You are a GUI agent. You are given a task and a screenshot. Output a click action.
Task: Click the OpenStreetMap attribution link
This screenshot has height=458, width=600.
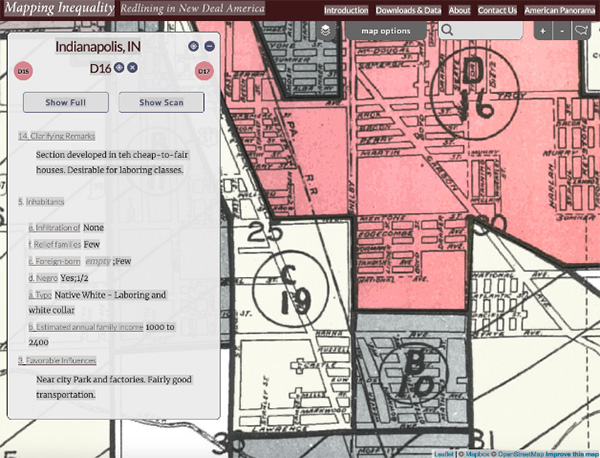(521, 454)
